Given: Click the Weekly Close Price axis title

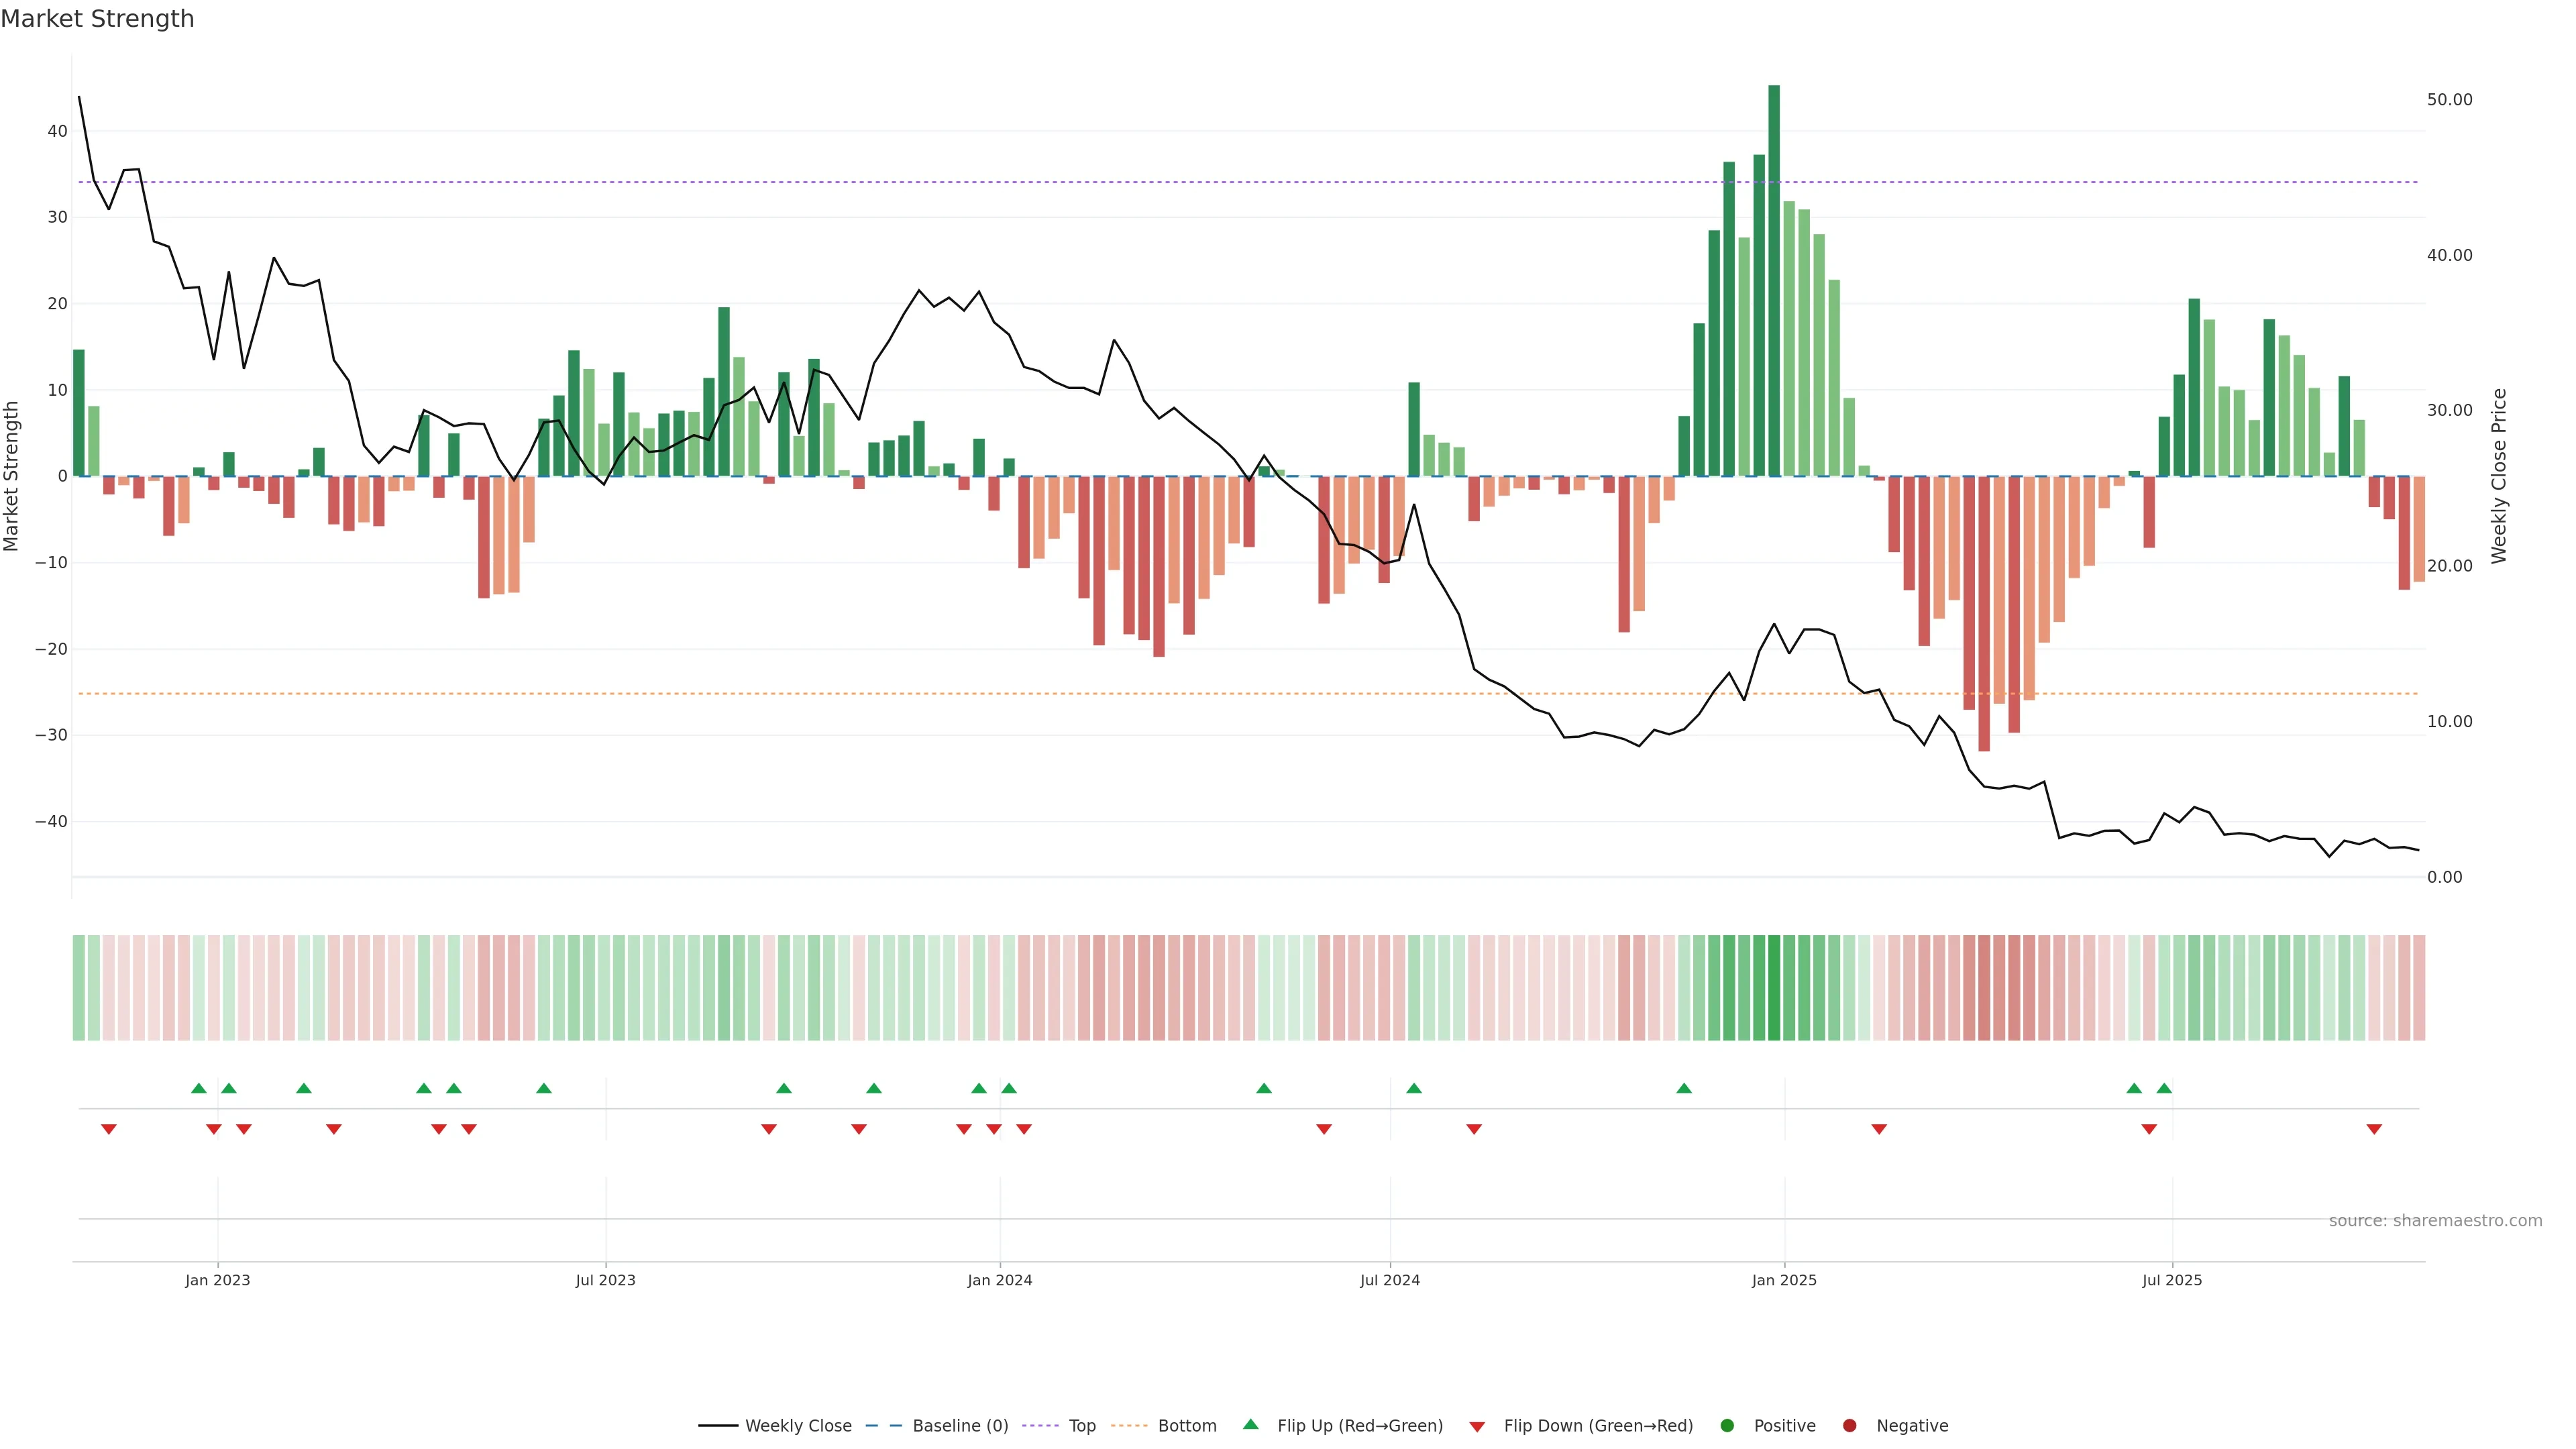Looking at the screenshot, I should coord(2499,476).
